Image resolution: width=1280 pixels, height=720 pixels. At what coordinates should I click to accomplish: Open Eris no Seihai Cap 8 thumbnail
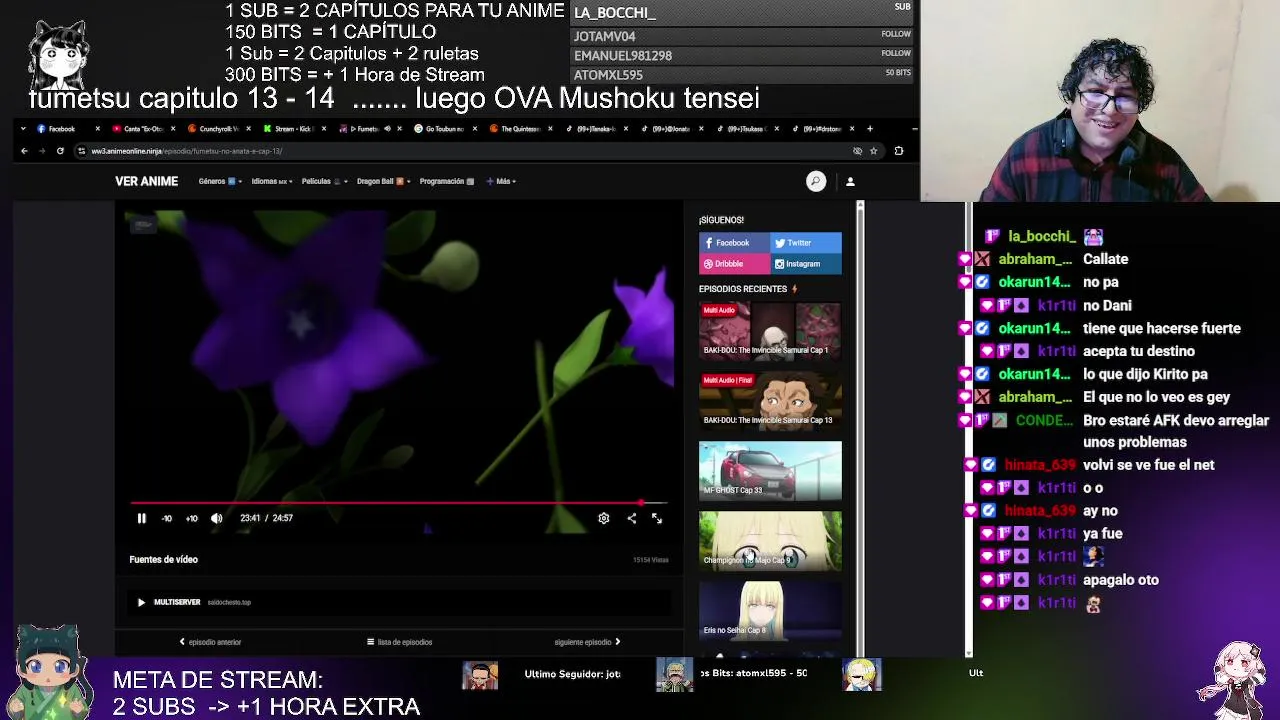770,610
